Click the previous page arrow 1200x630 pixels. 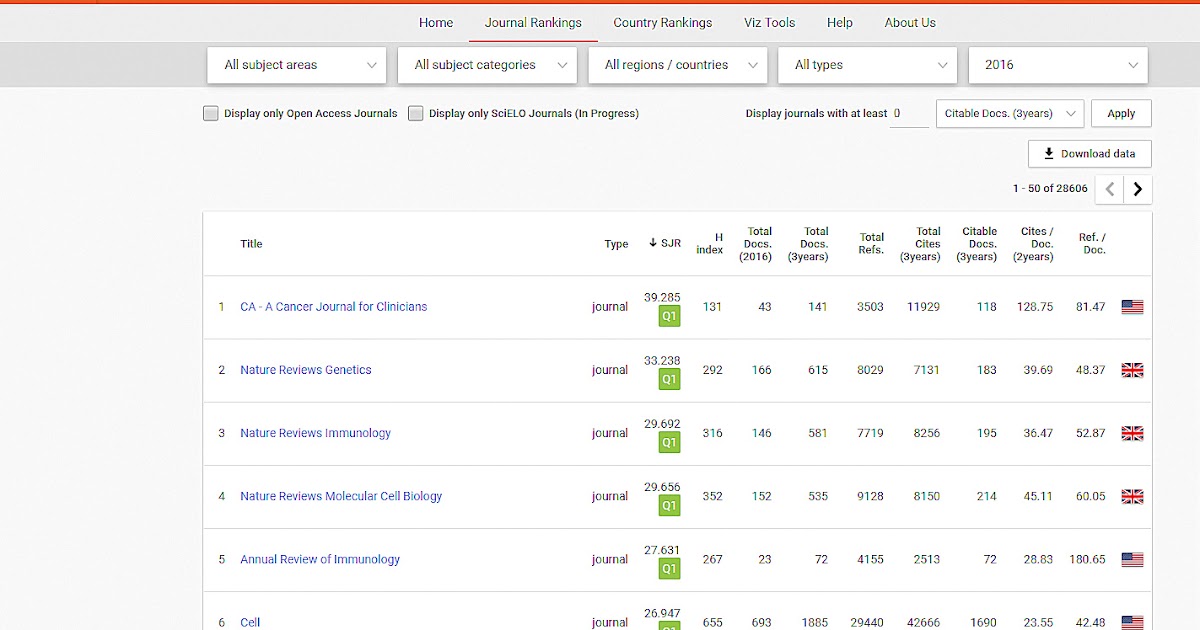(x=1109, y=188)
